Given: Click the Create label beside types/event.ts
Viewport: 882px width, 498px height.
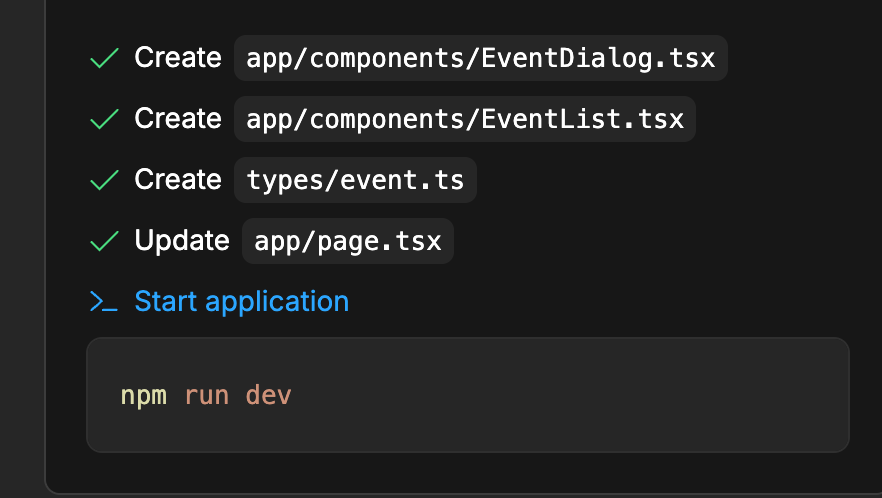Looking at the screenshot, I should click(178, 180).
